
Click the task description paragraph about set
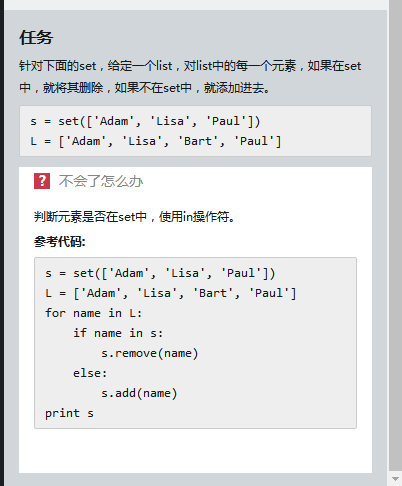[x=190, y=77]
